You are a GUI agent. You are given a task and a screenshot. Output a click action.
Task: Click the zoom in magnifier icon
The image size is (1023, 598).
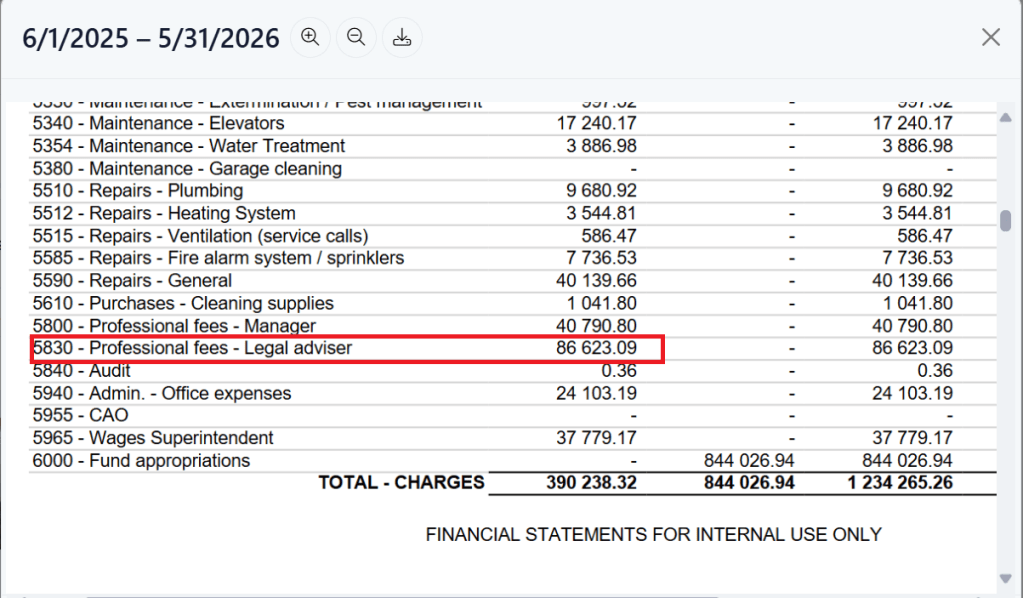coord(310,38)
